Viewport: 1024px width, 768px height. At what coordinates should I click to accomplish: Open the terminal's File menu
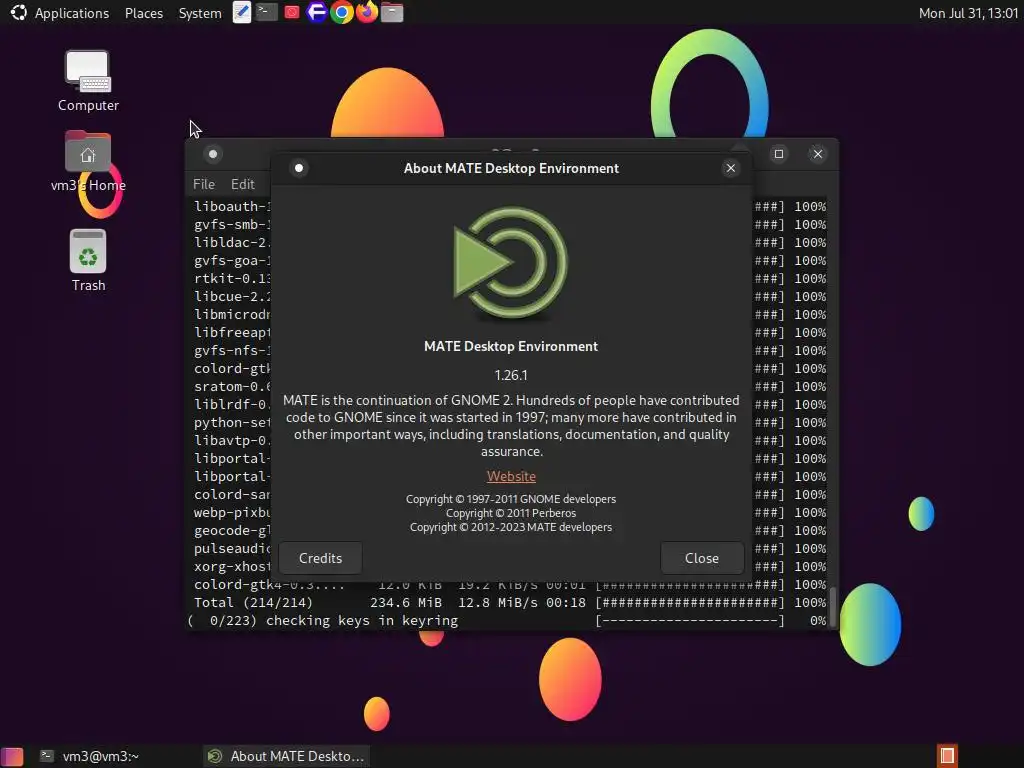204,184
